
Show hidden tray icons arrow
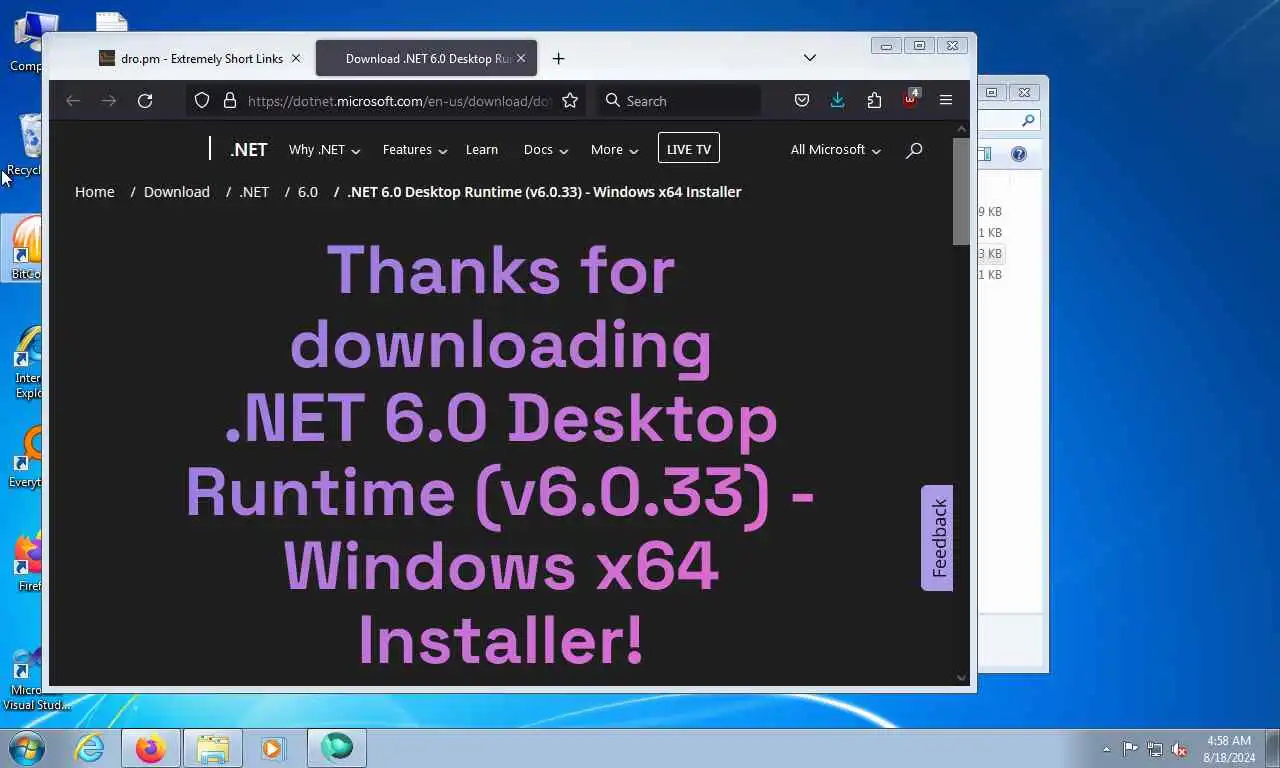[1106, 749]
